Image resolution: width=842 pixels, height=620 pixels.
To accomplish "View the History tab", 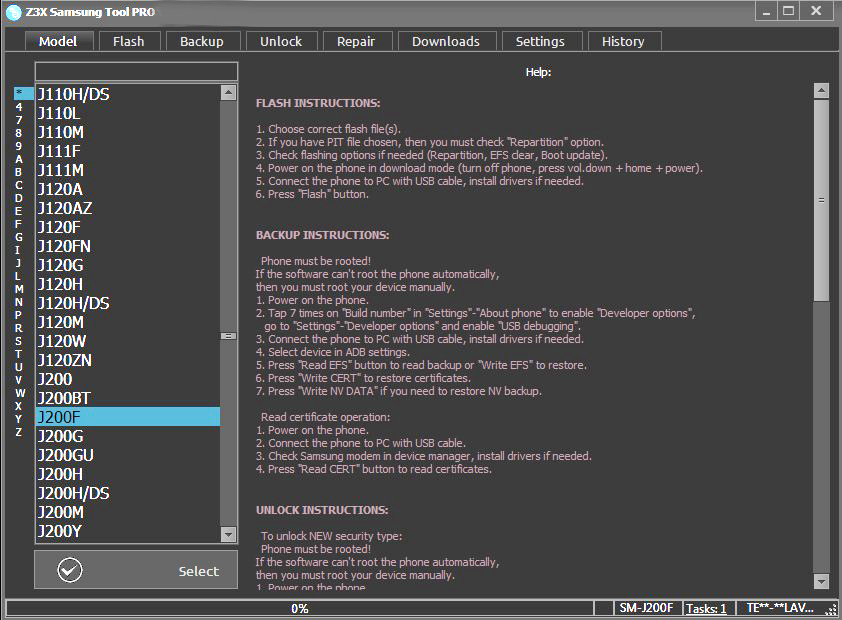I will (623, 41).
